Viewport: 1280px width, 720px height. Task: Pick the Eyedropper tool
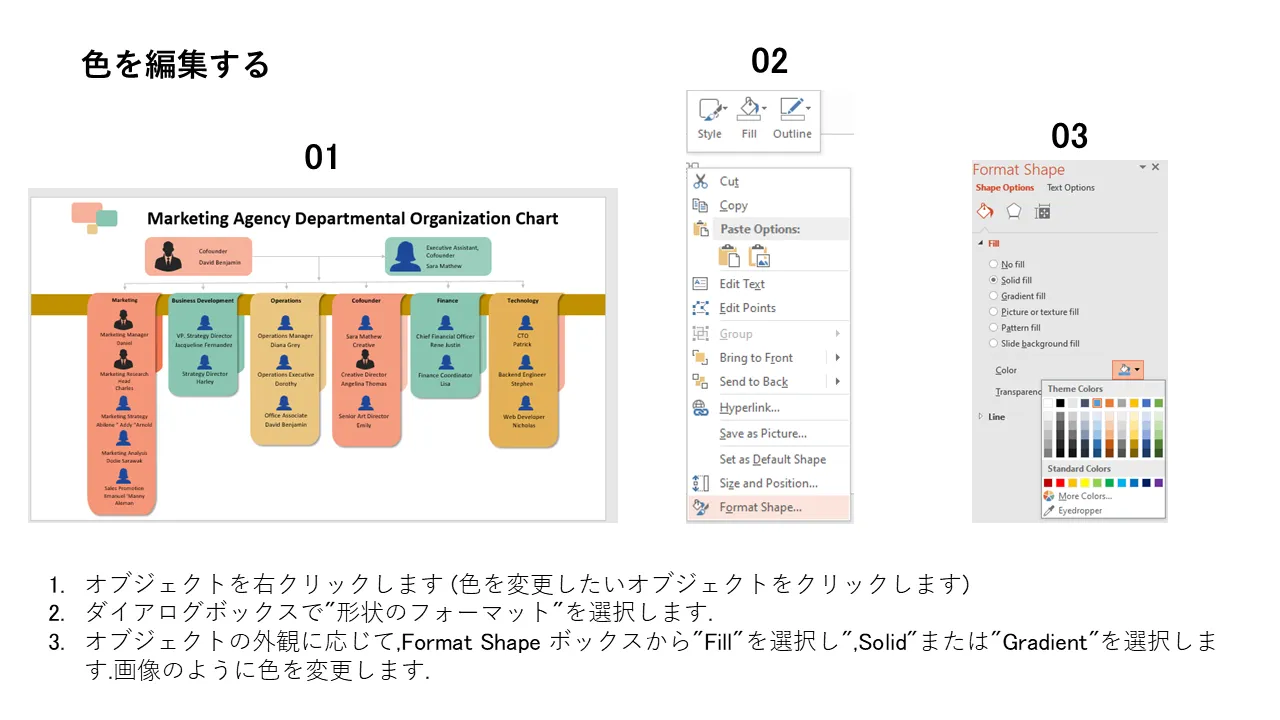coord(1078,510)
